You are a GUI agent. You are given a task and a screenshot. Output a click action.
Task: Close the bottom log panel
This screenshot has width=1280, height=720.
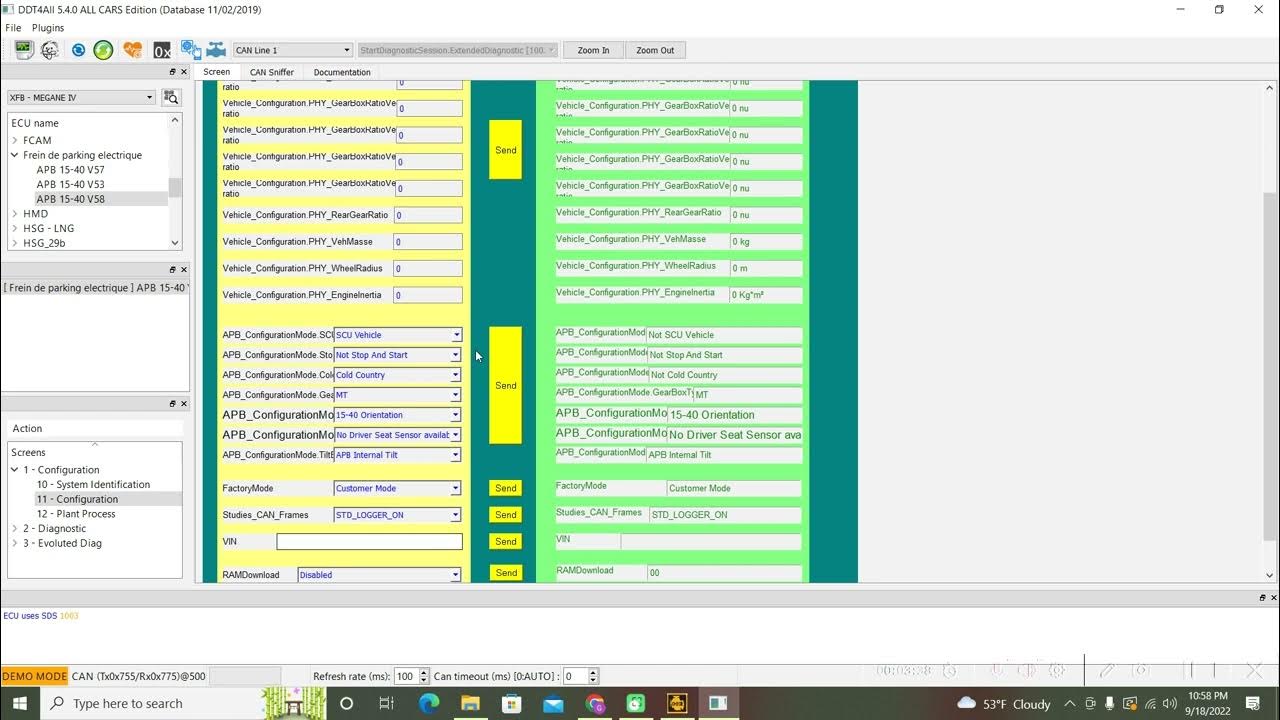coord(1274,597)
